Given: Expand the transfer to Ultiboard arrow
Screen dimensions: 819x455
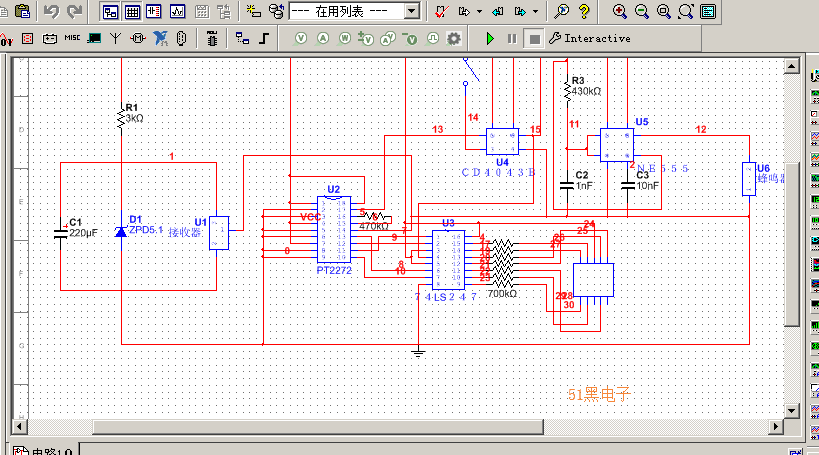Looking at the screenshot, I should [x=479, y=11].
